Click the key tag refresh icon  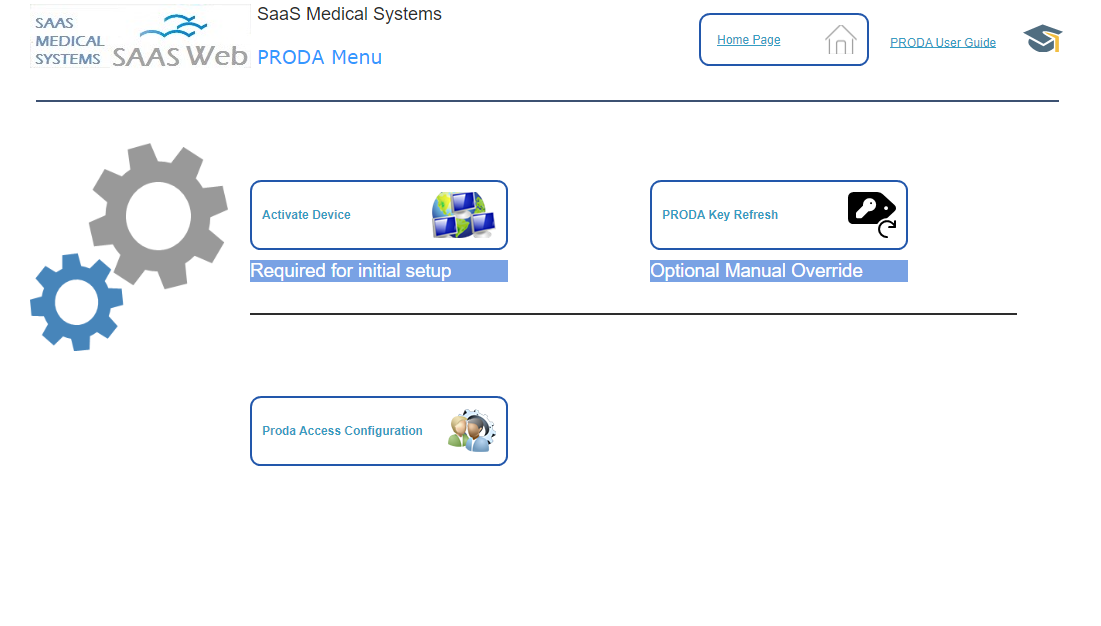pyautogui.click(x=872, y=215)
